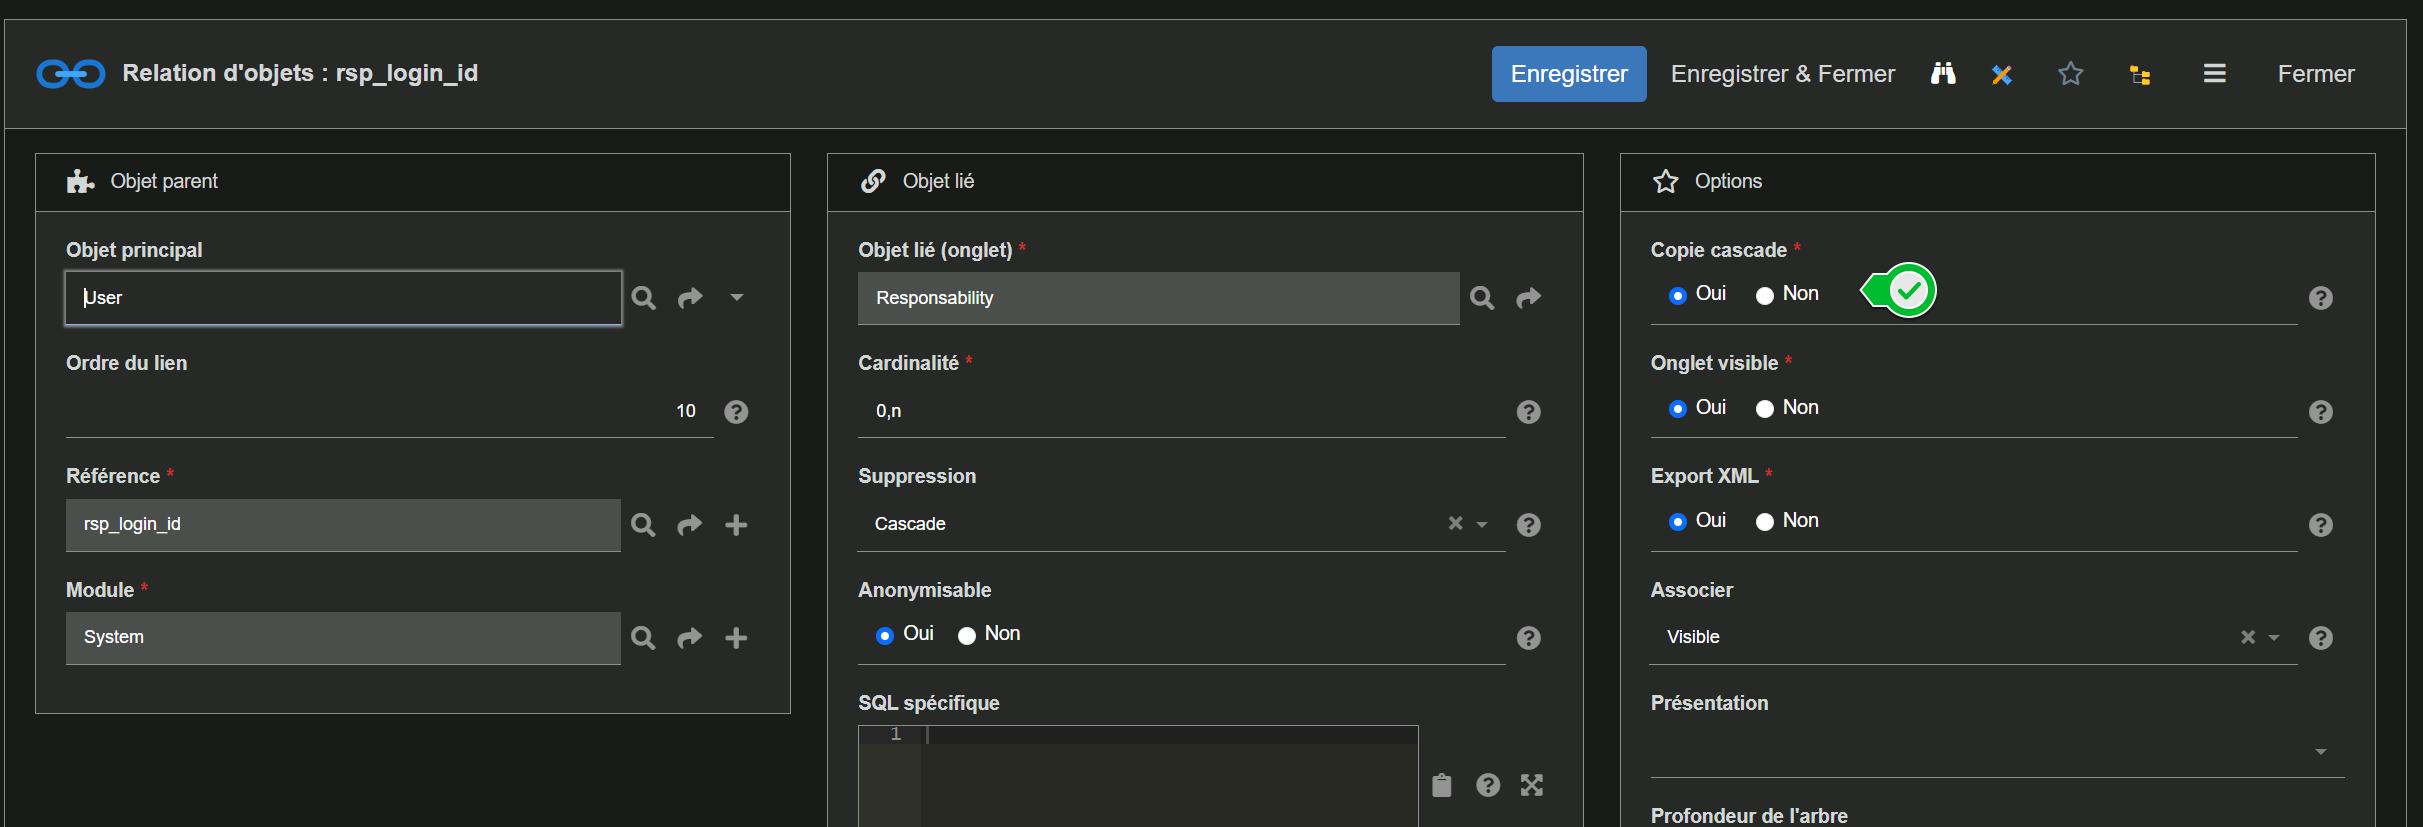2423x827 pixels.
Task: Open the tree view hierarchy icon
Action: tap(2139, 75)
